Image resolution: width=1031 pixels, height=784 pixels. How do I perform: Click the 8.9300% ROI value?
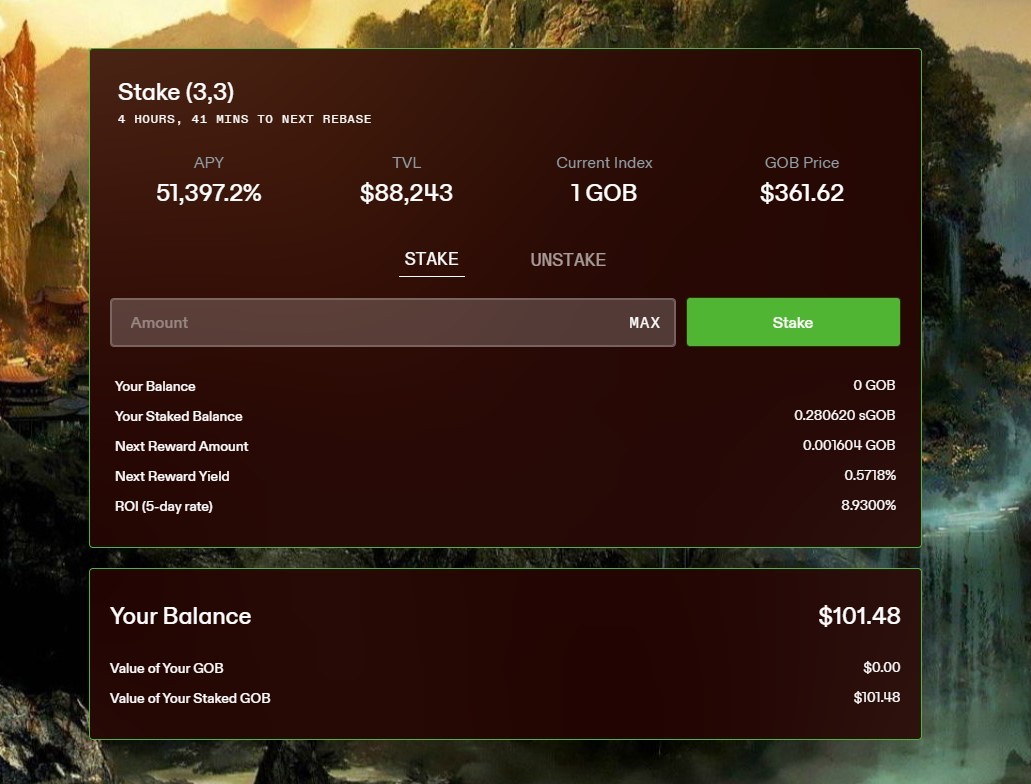pos(868,505)
